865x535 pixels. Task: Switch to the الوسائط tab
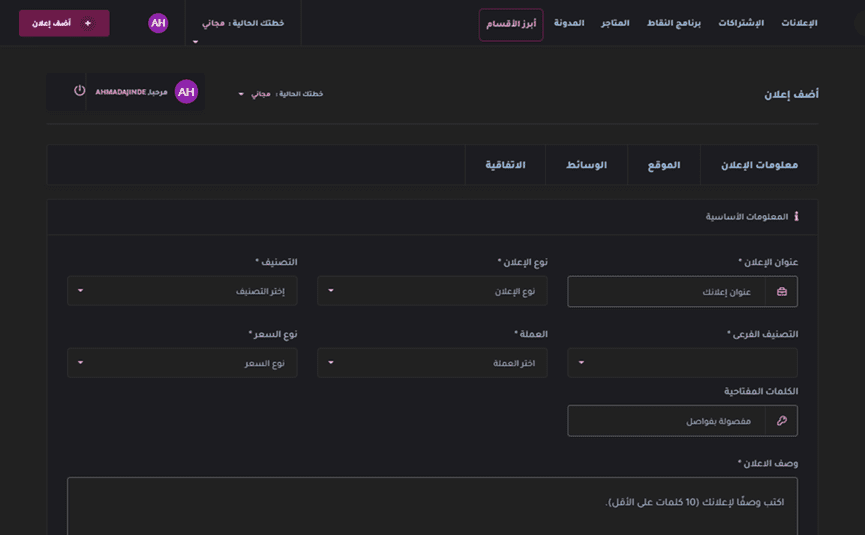[x=586, y=165]
